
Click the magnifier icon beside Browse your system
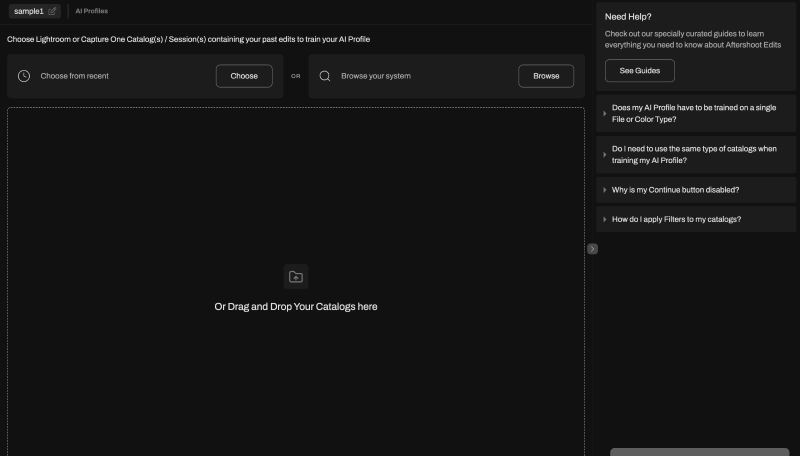[x=325, y=76]
